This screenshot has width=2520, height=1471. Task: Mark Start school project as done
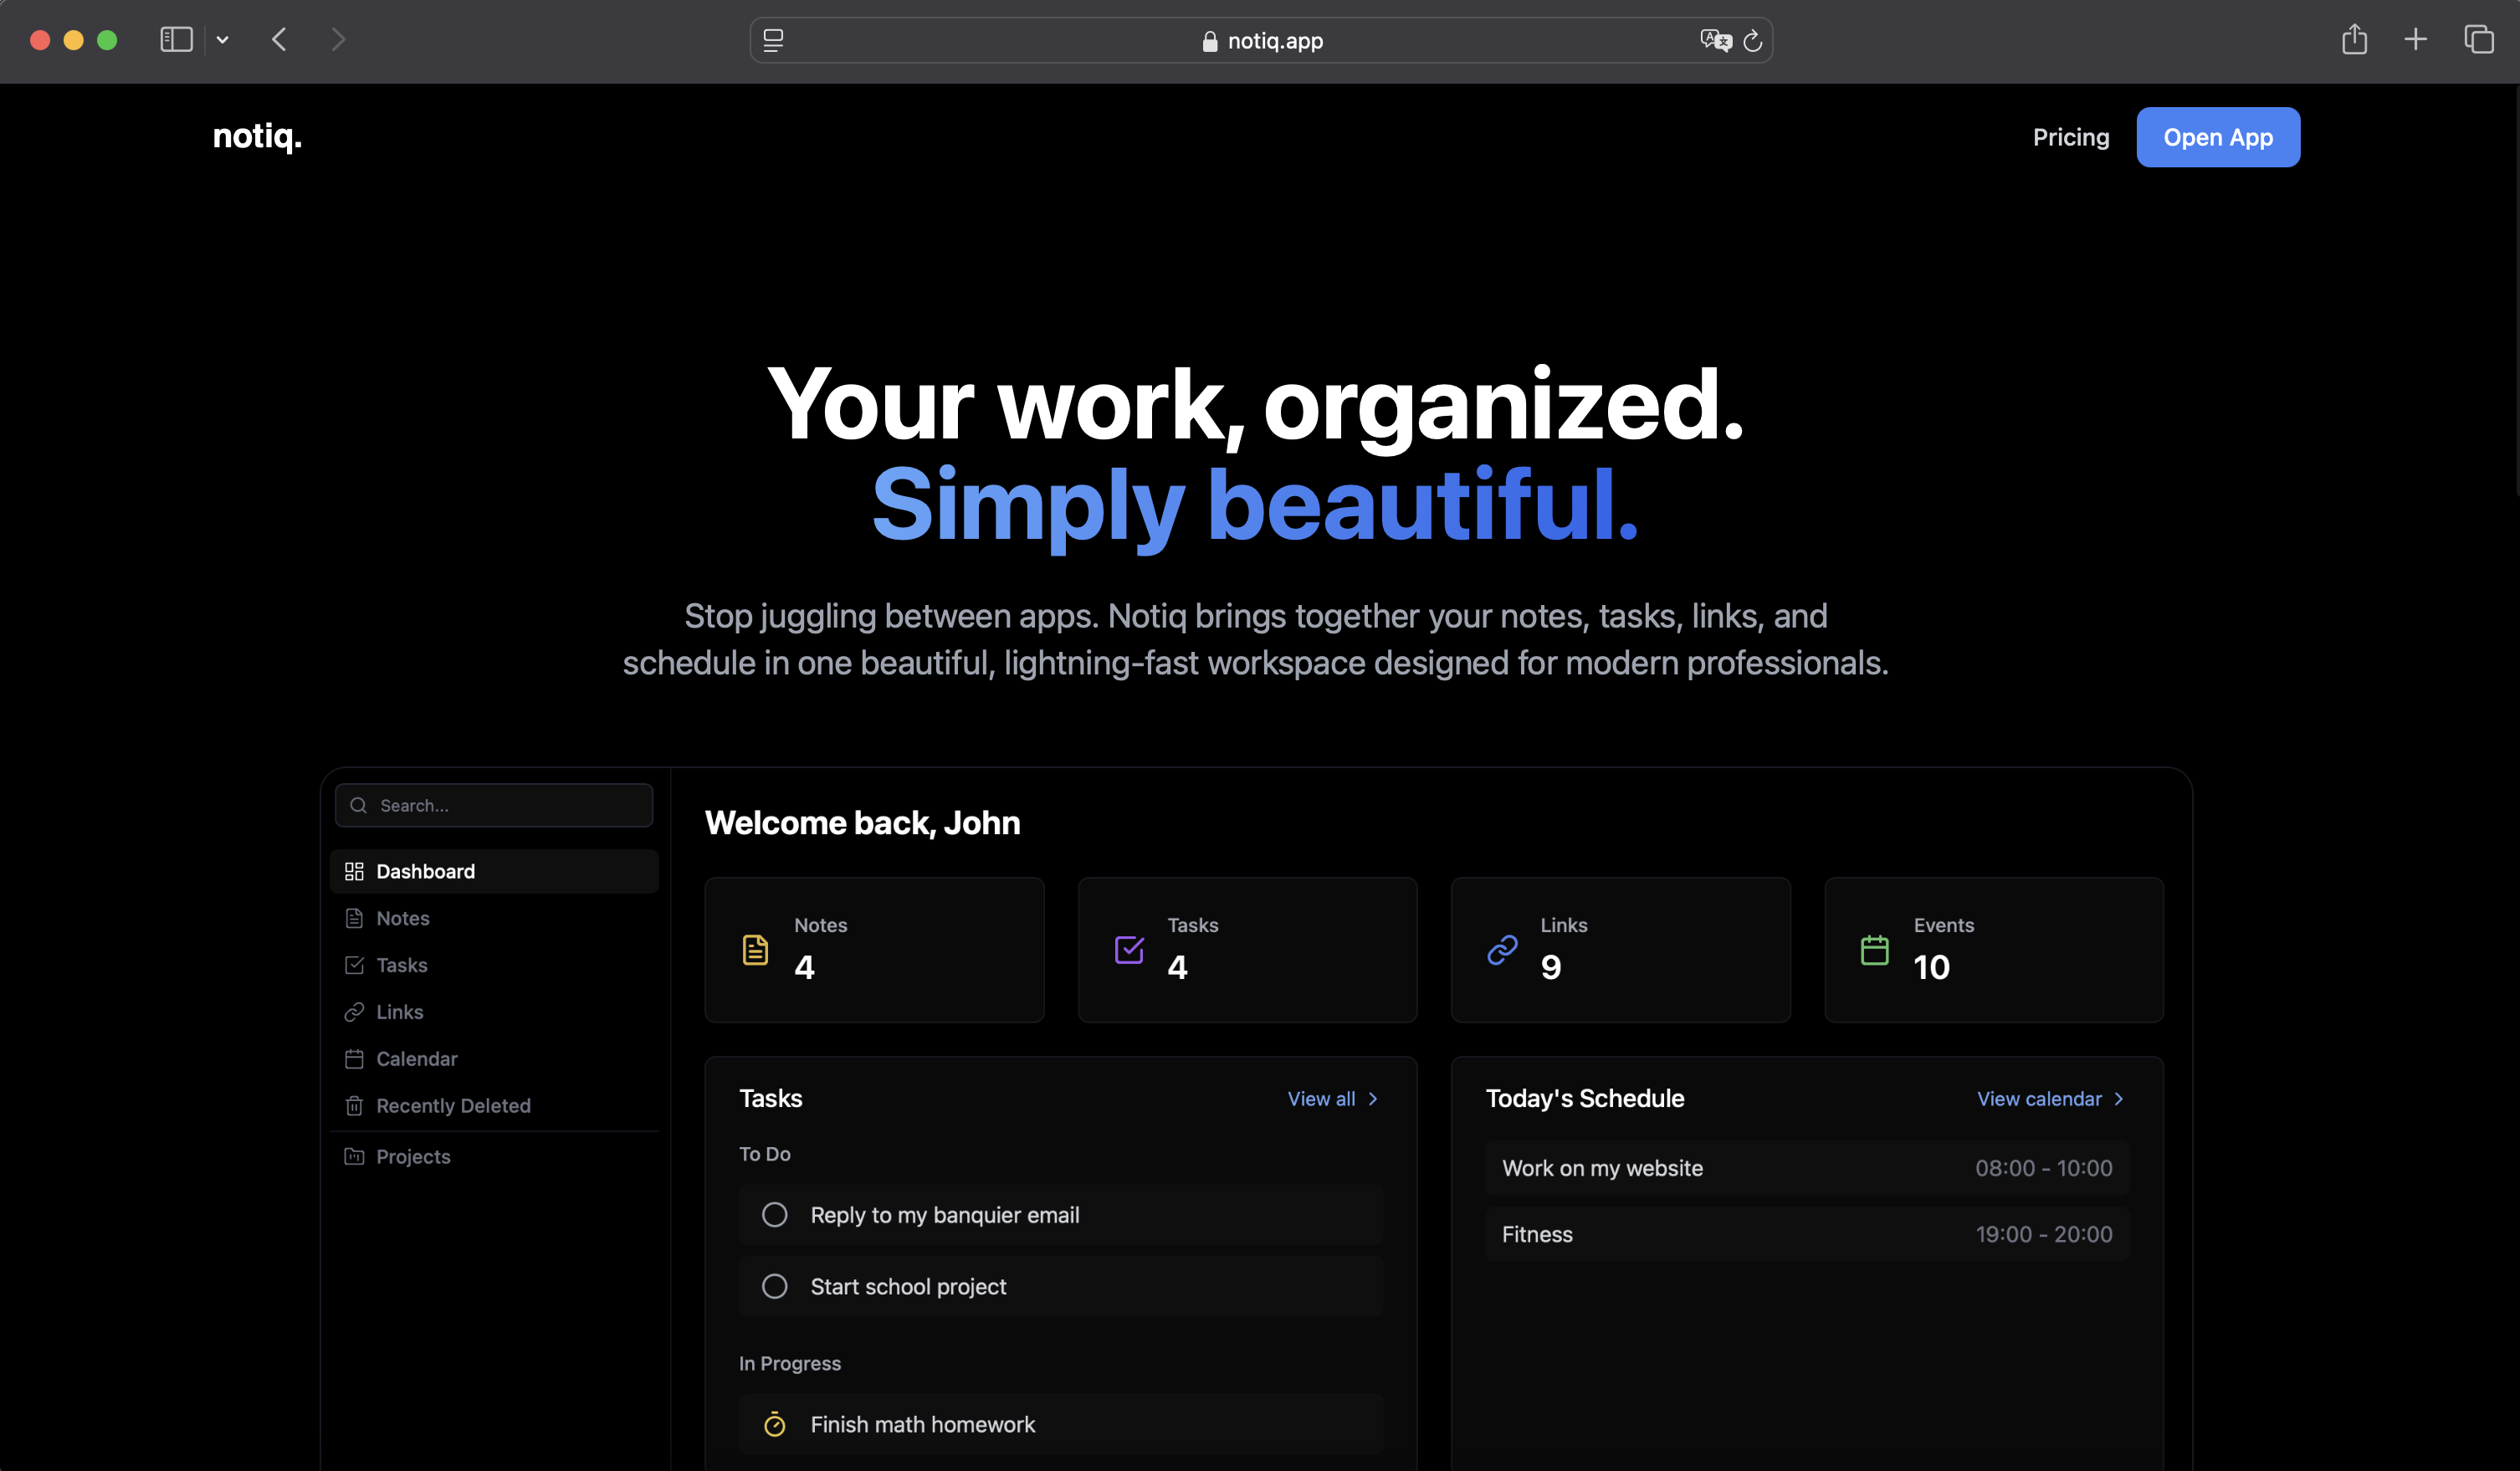pyautogui.click(x=774, y=1287)
